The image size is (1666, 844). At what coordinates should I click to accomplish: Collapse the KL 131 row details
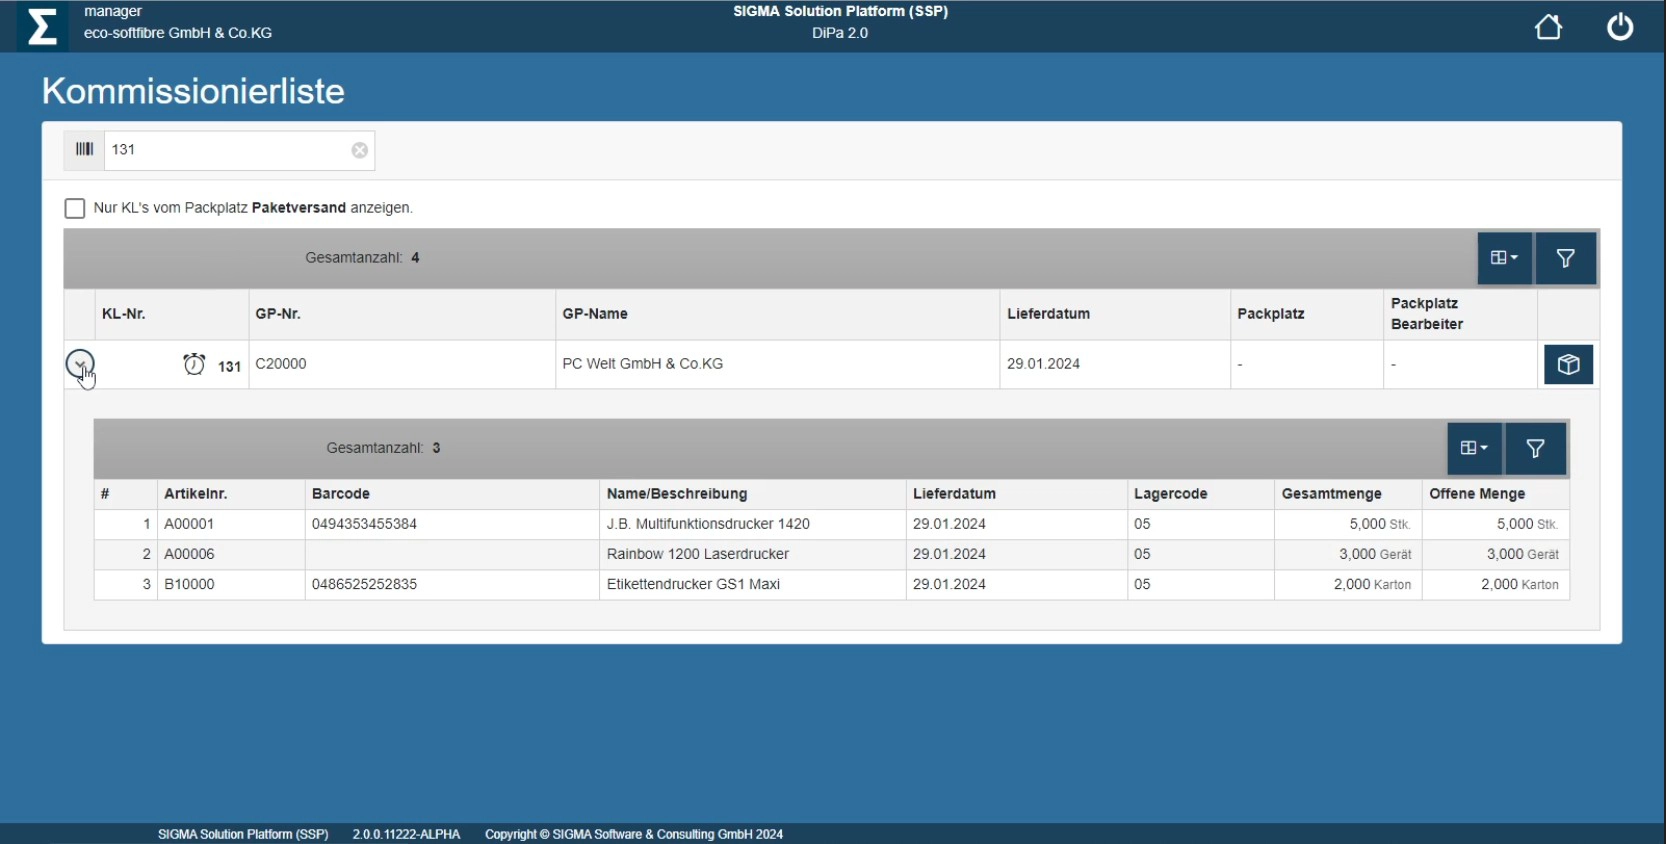pyautogui.click(x=80, y=364)
